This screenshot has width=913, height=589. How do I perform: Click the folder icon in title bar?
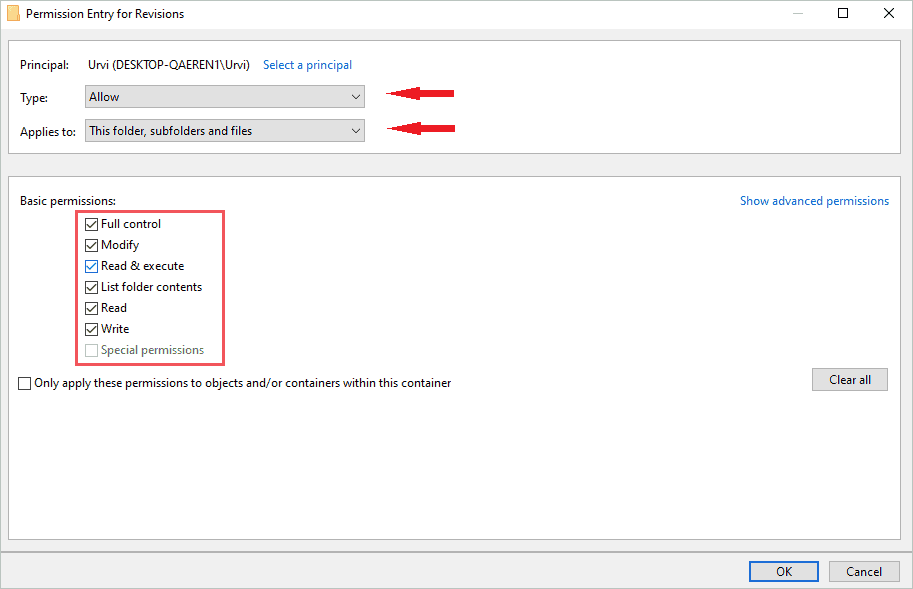point(14,14)
